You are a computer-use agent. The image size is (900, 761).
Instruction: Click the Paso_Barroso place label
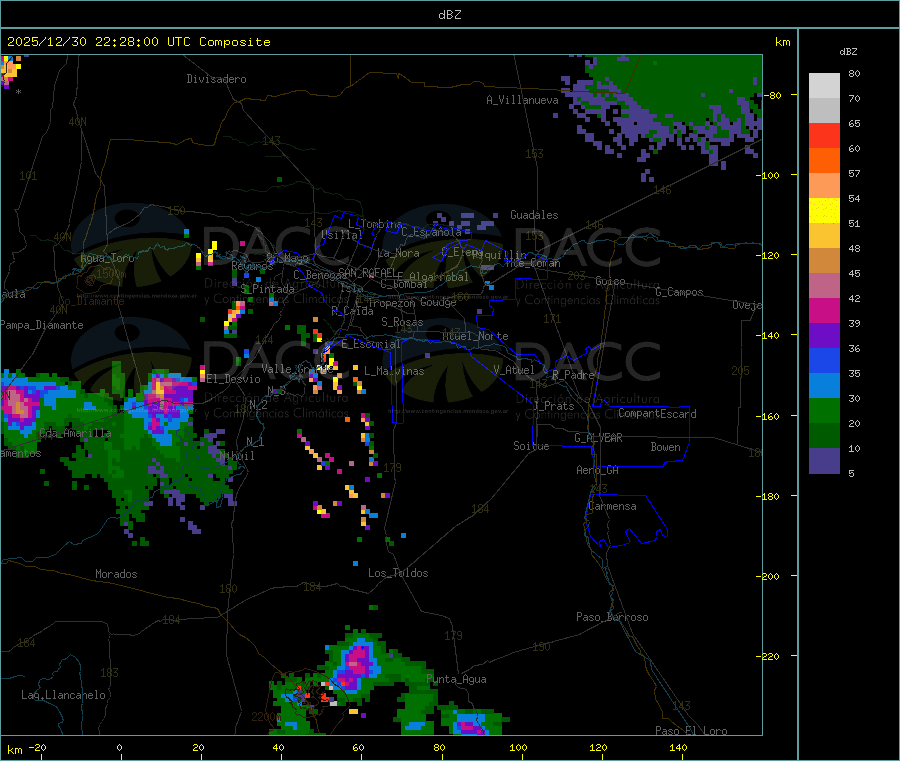point(612,617)
